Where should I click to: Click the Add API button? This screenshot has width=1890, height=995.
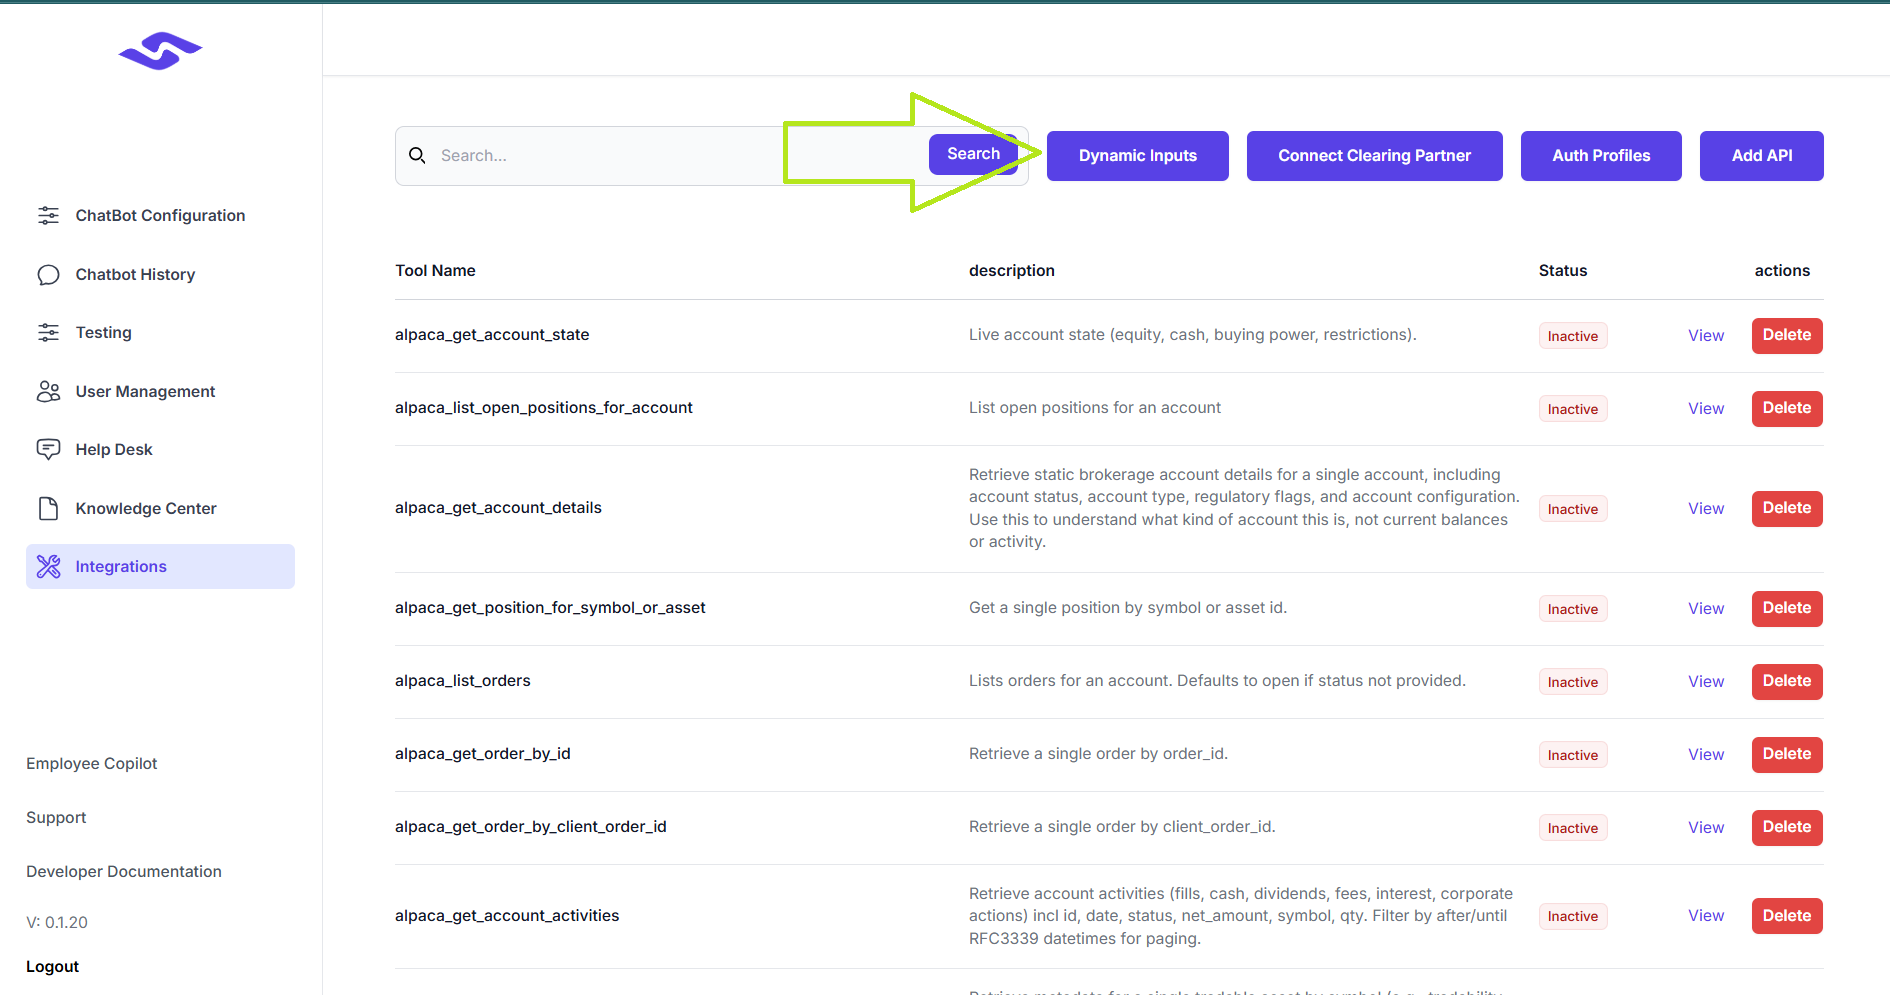pyautogui.click(x=1761, y=156)
